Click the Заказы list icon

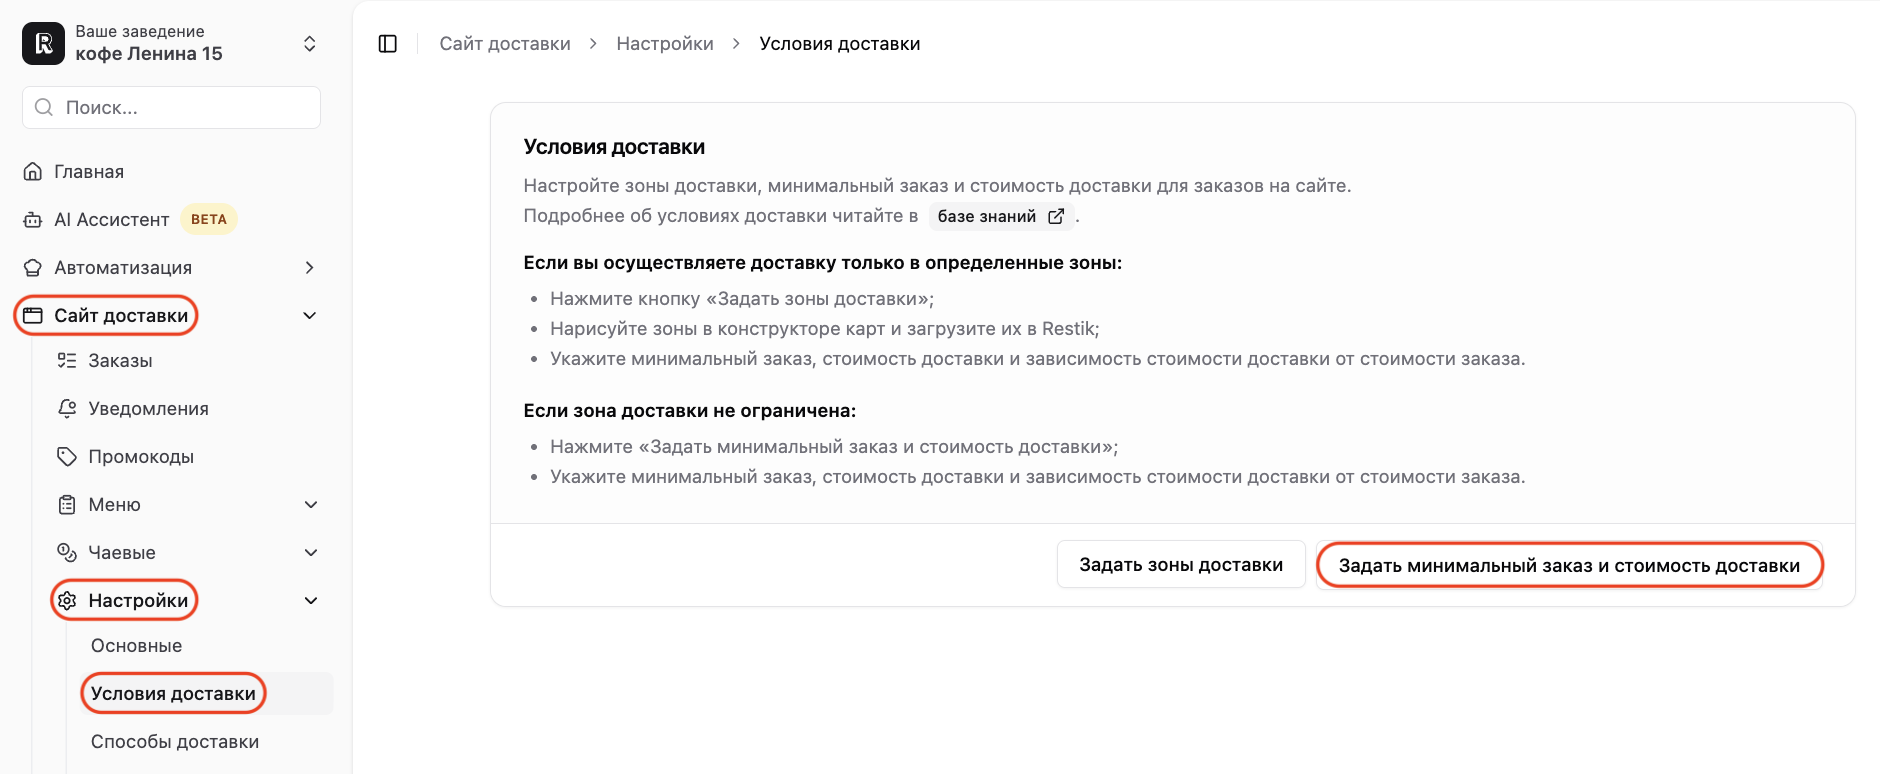click(67, 361)
